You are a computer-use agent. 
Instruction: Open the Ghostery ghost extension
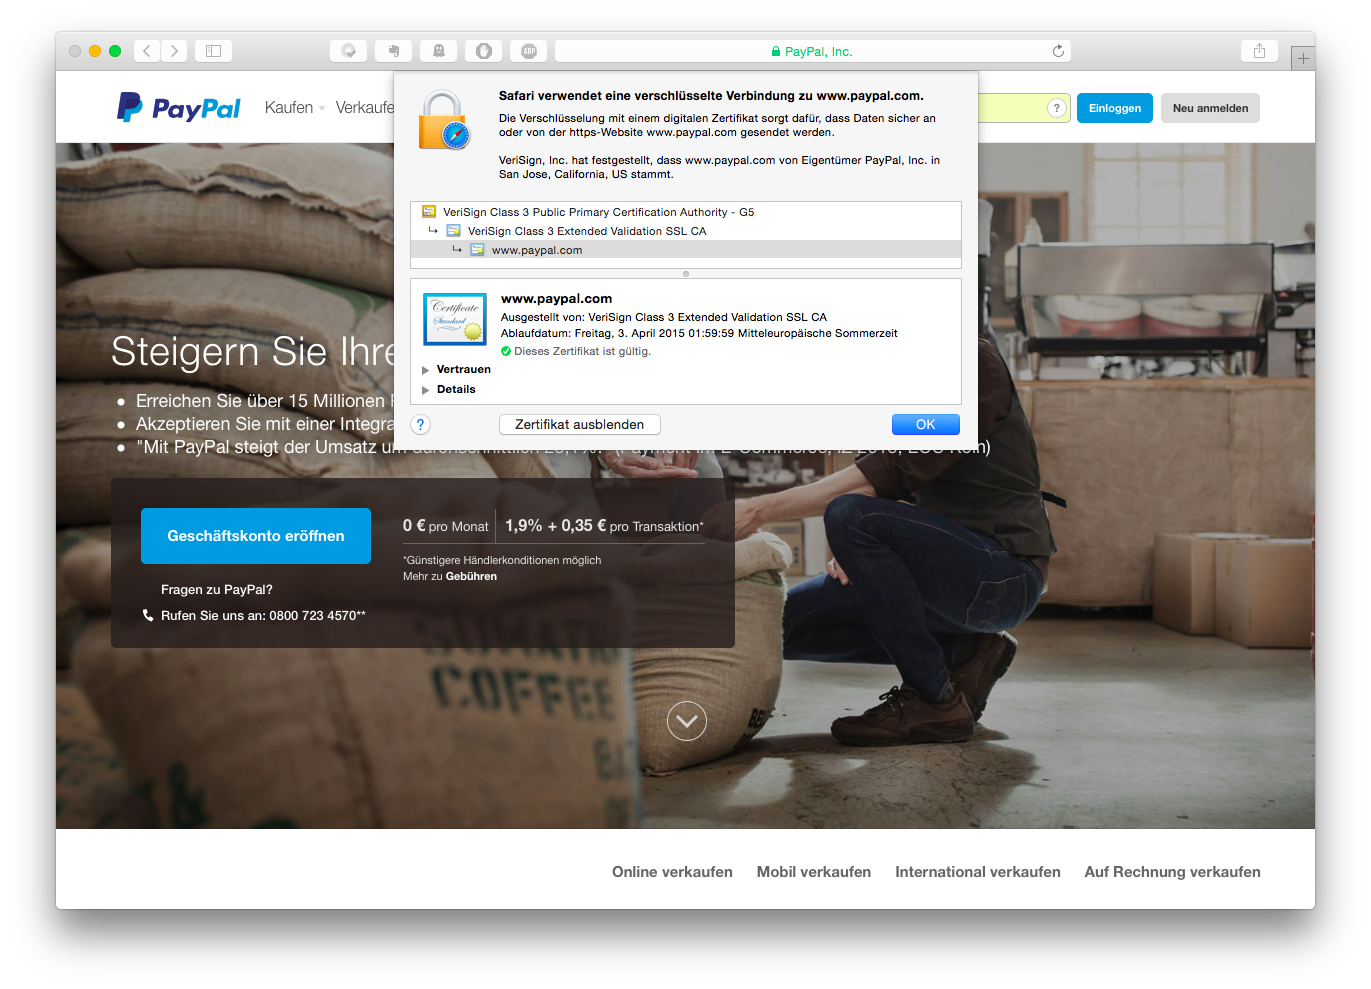coord(439,51)
